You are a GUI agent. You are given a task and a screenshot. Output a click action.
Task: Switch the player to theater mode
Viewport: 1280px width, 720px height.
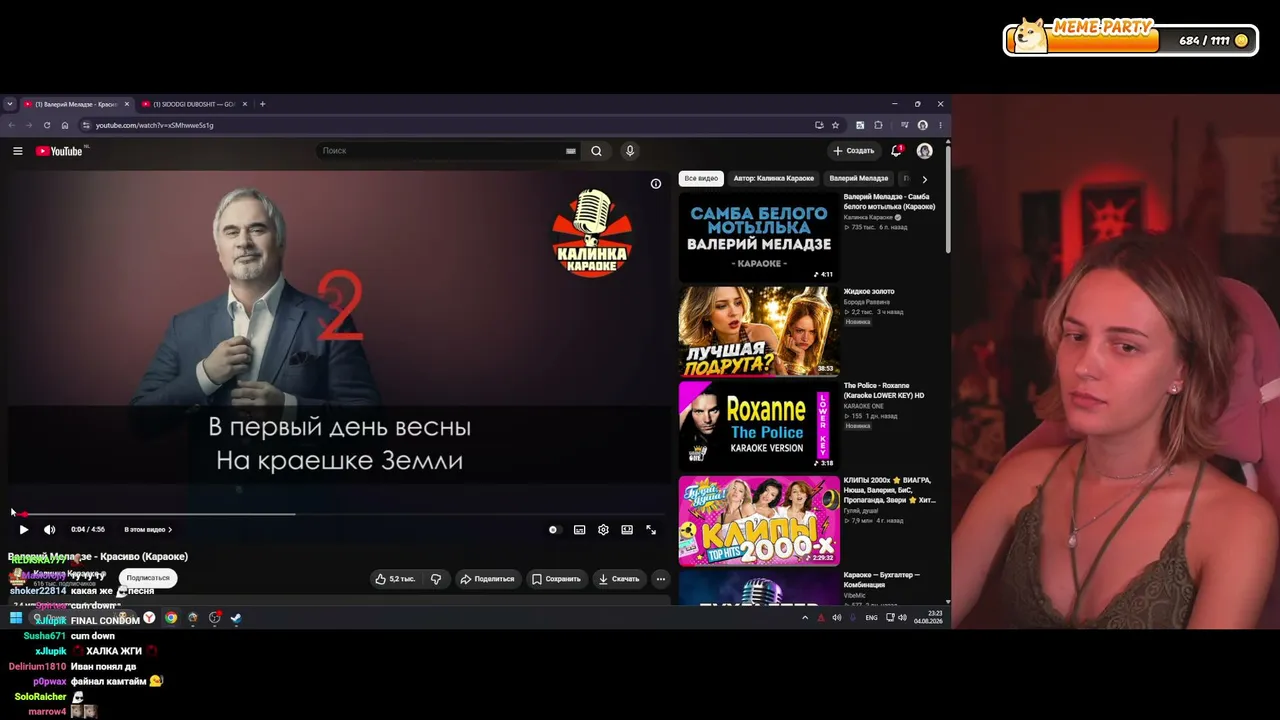627,530
